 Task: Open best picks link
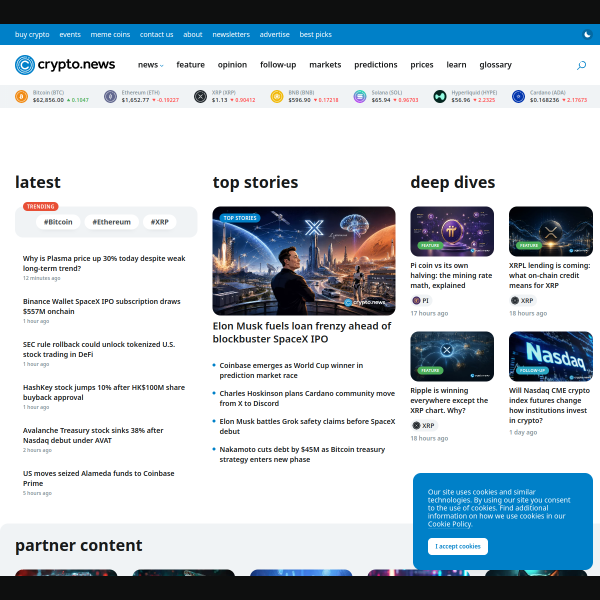coord(316,34)
